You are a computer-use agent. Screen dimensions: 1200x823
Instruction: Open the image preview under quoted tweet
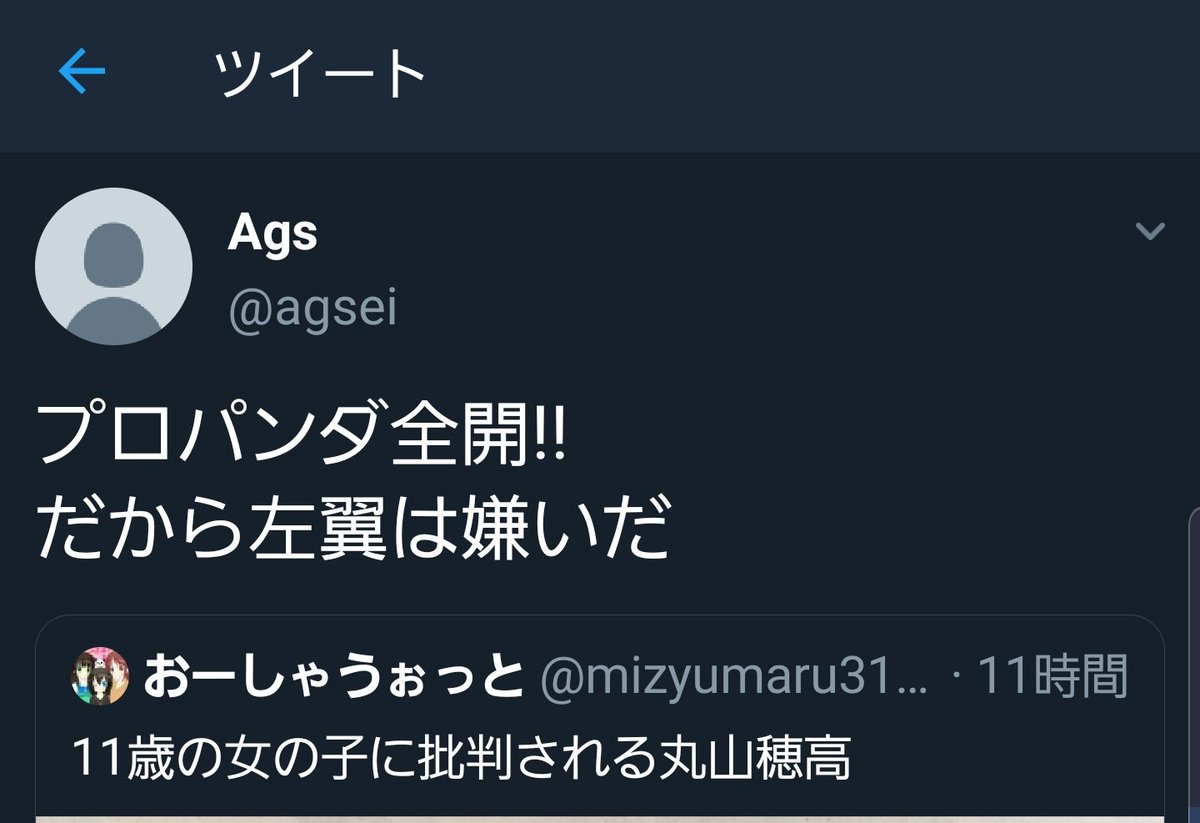tap(600, 819)
